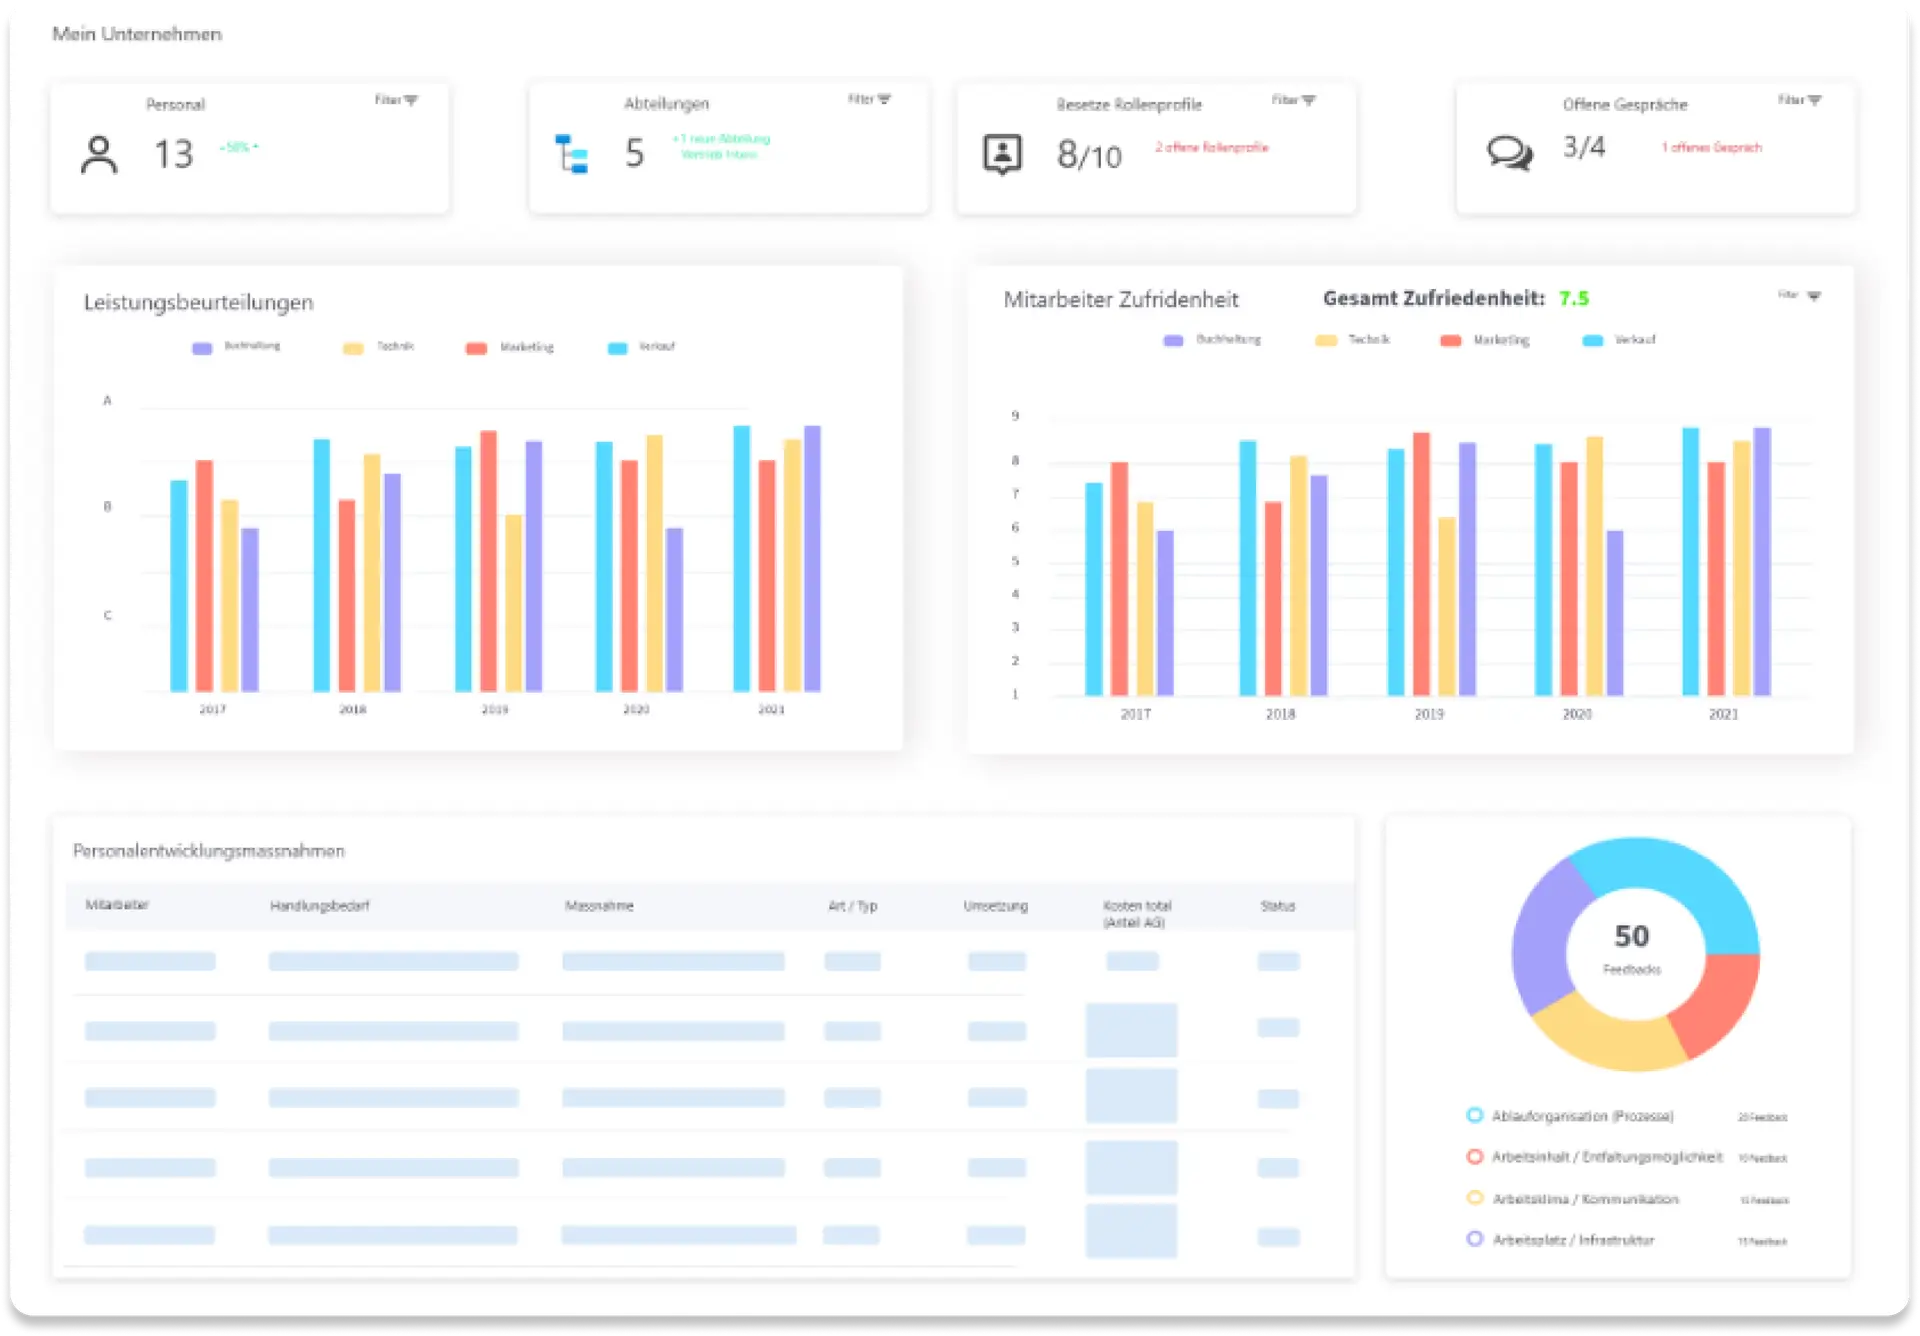1920x1336 pixels.
Task: Click the org-chart icon in the Abteilungen card
Action: (x=572, y=154)
